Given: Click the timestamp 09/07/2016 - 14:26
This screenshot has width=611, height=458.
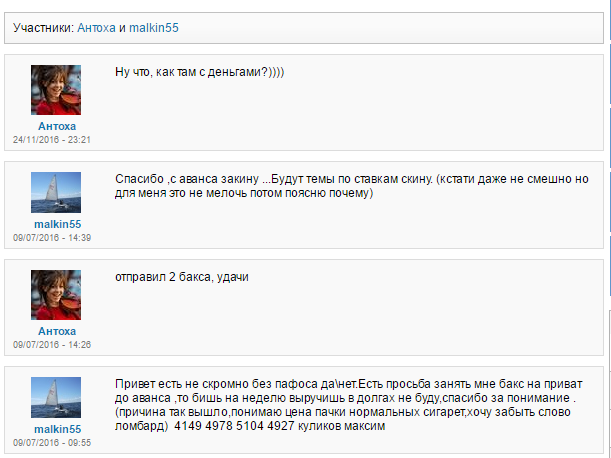Looking at the screenshot, I should tap(52, 345).
